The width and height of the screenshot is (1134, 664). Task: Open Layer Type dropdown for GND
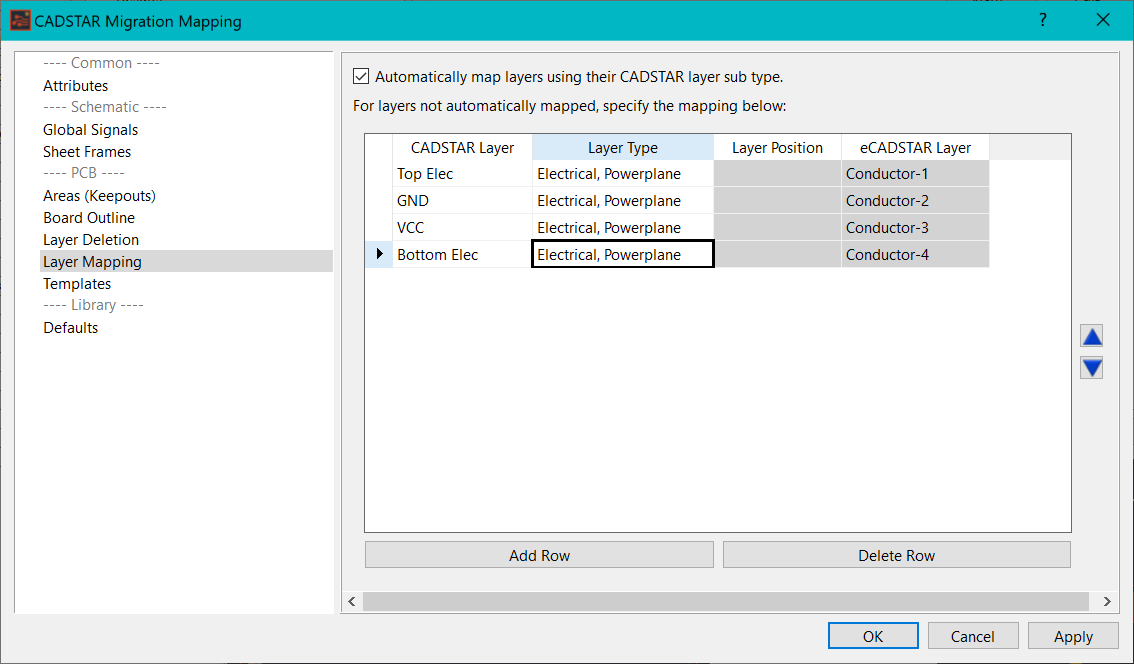click(x=623, y=200)
